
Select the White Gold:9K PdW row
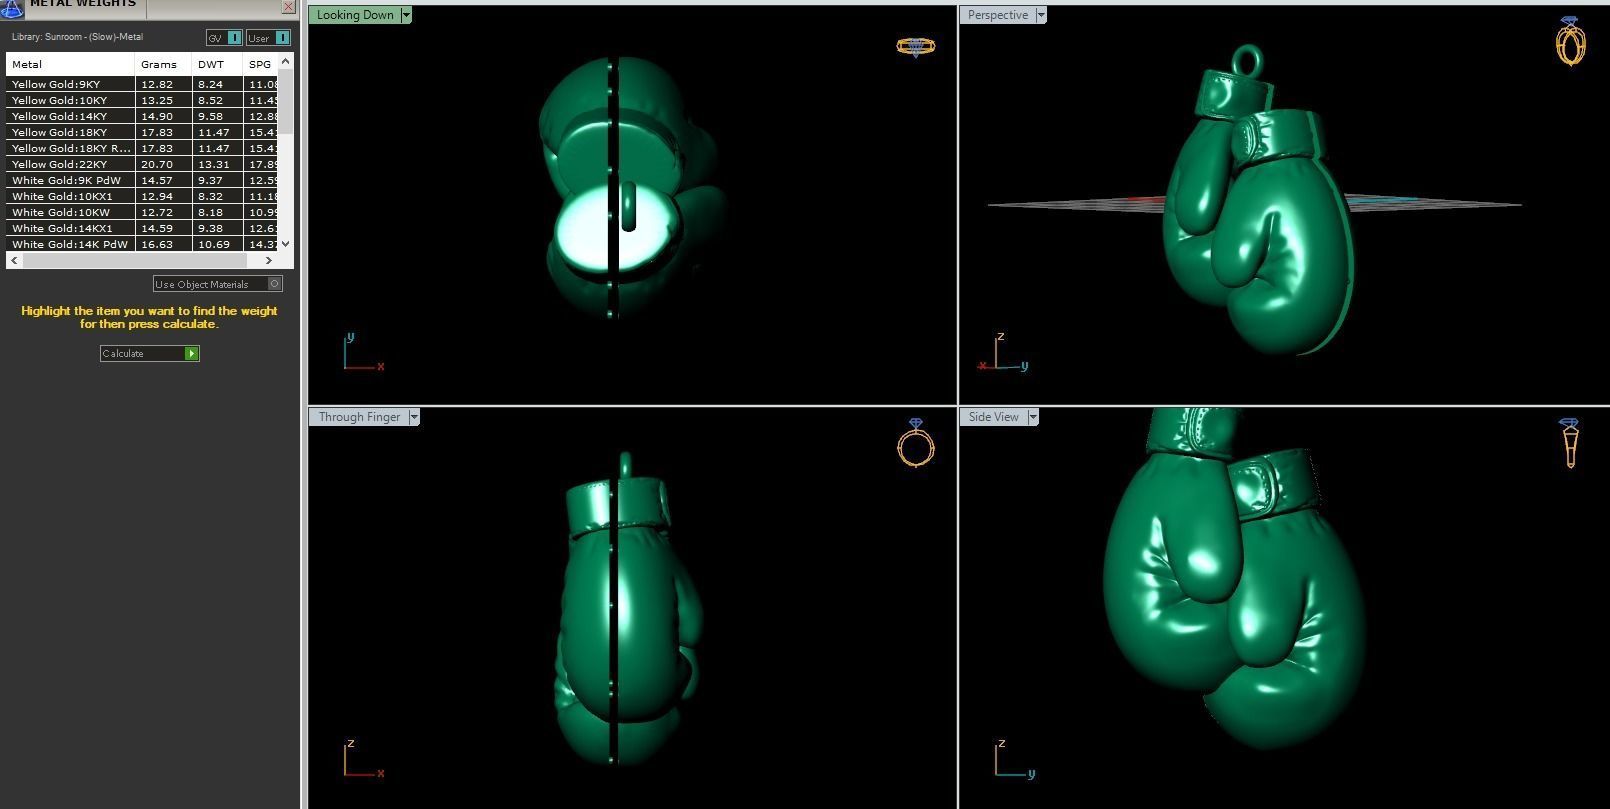[x=142, y=180]
